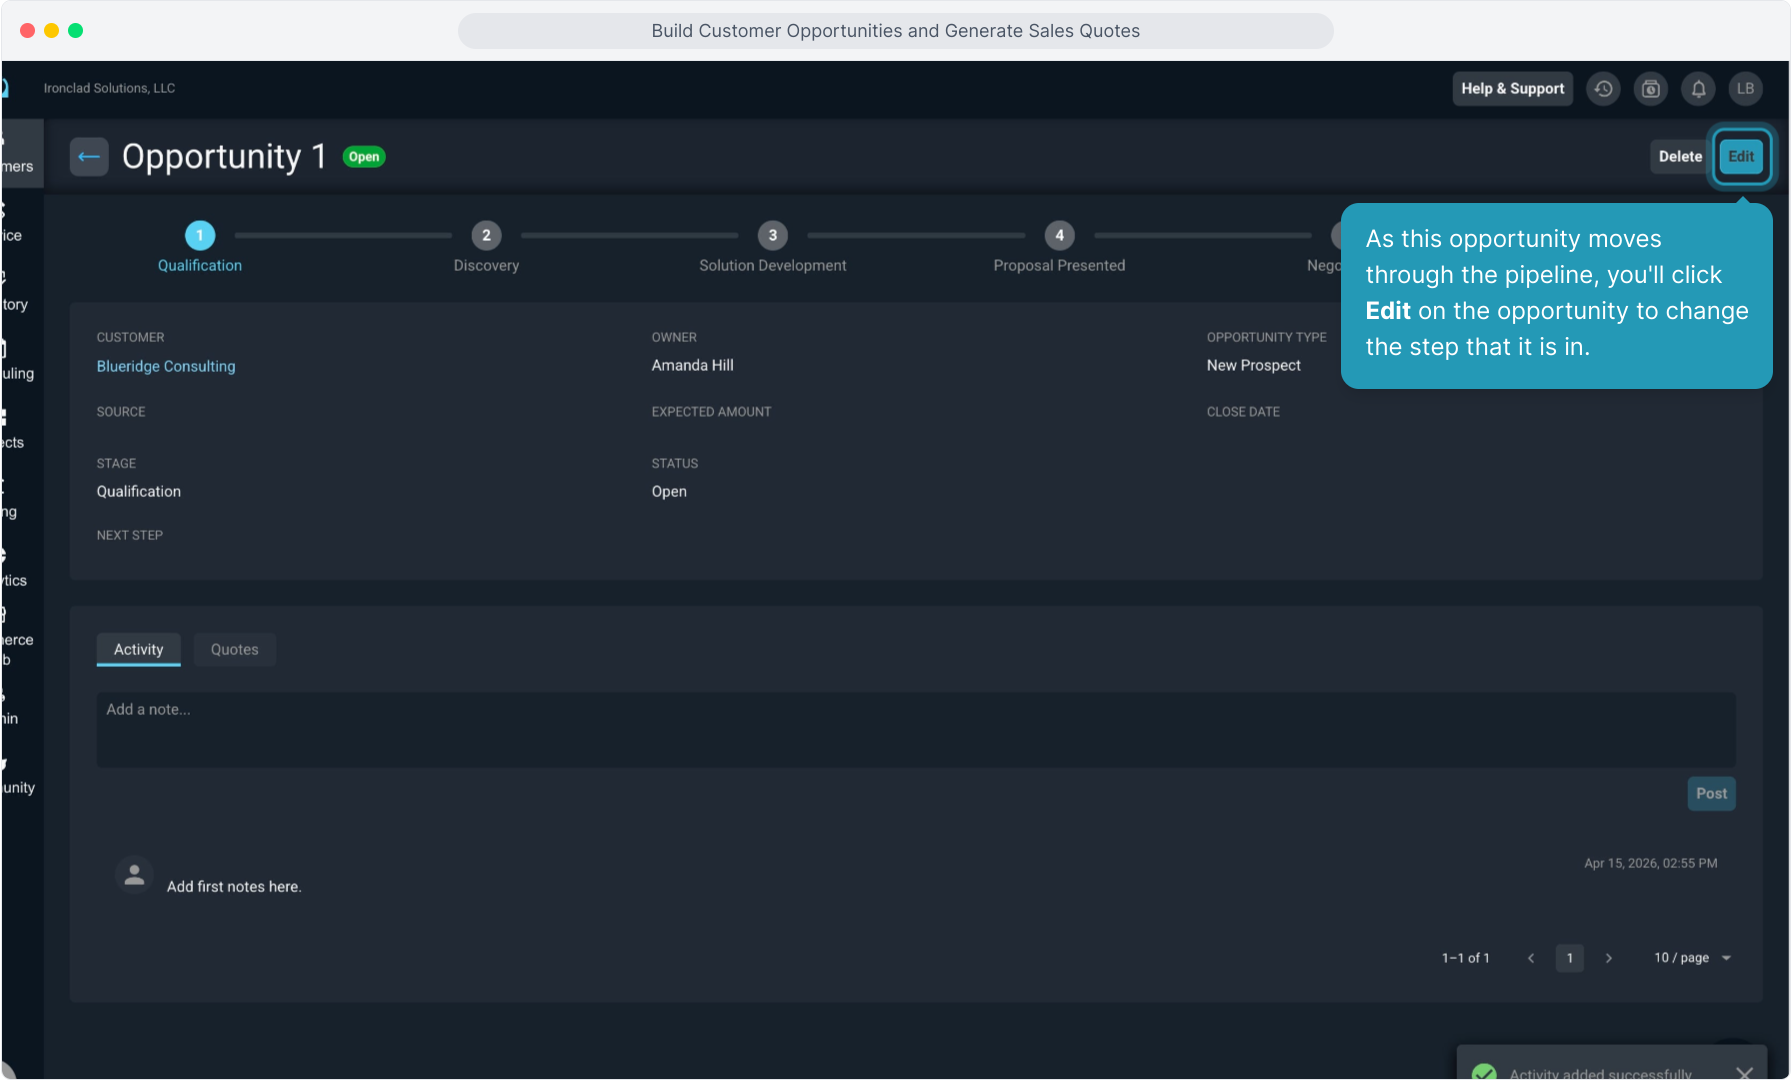1792x1080 pixels.
Task: Select pipeline step 4 Proposal Presented
Action: click(x=1059, y=236)
